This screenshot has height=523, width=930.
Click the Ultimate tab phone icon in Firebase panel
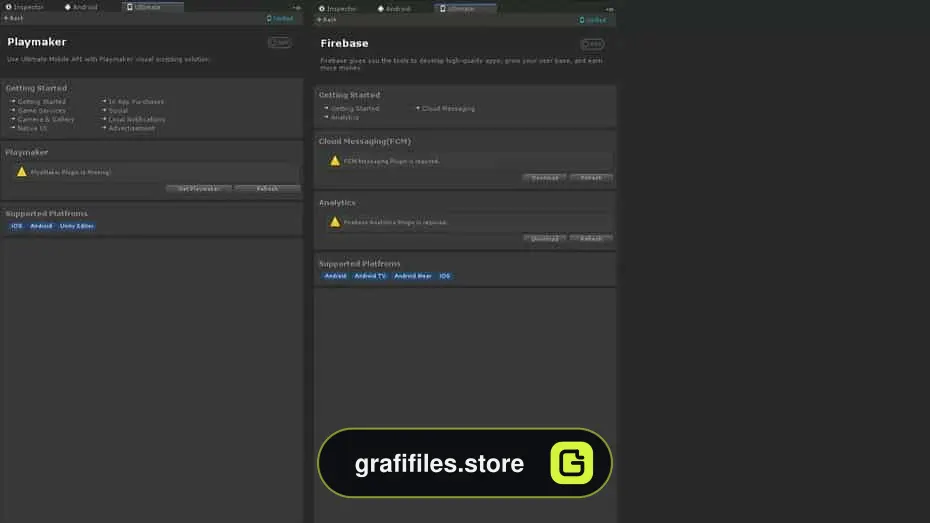click(442, 9)
